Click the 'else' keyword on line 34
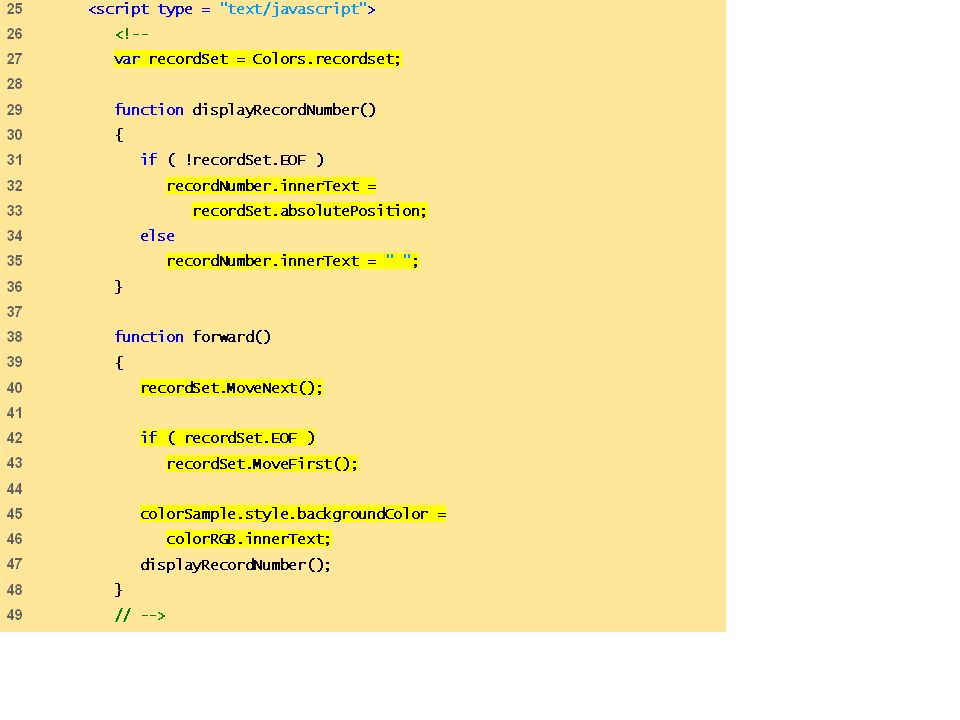The width and height of the screenshot is (960, 720). click(157, 236)
